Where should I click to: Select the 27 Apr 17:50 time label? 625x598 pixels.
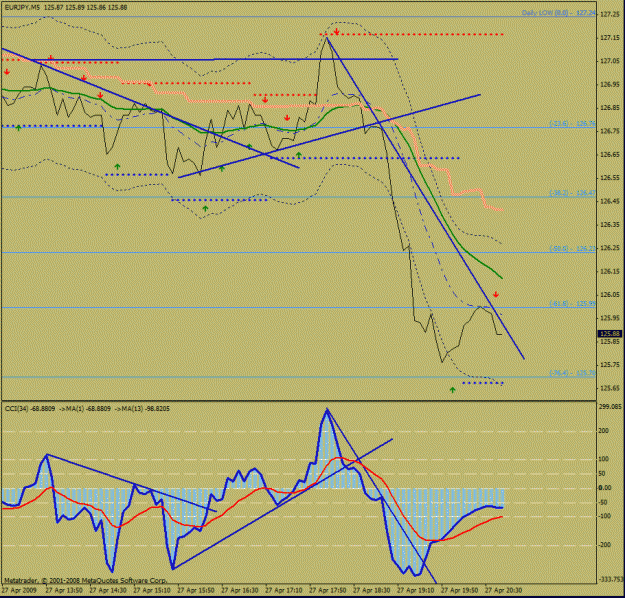pos(328,590)
